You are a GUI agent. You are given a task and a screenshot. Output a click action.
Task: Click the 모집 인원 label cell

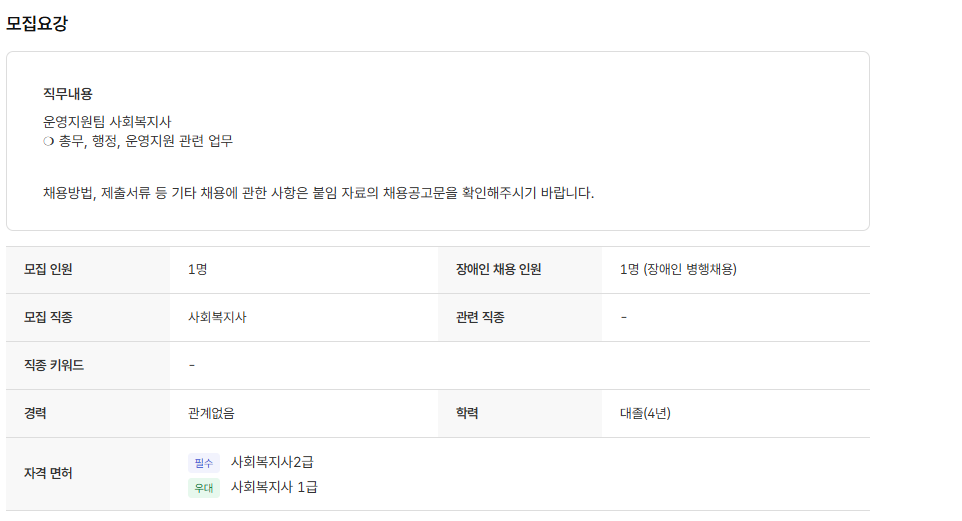(49, 269)
